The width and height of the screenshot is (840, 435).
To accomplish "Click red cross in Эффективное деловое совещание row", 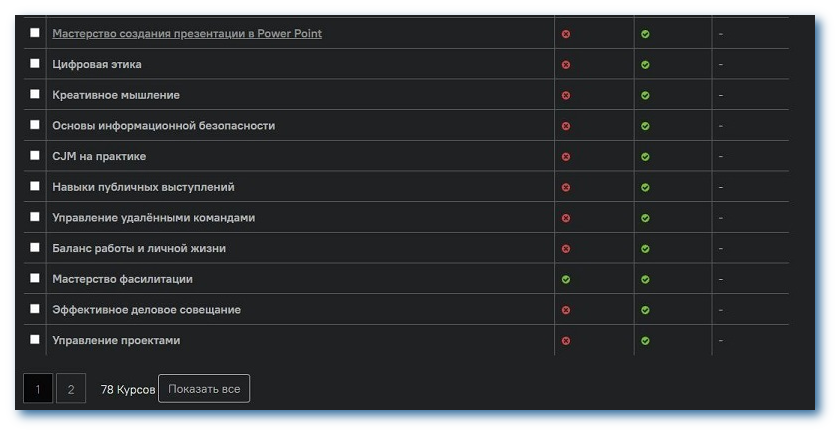I will 566,310.
